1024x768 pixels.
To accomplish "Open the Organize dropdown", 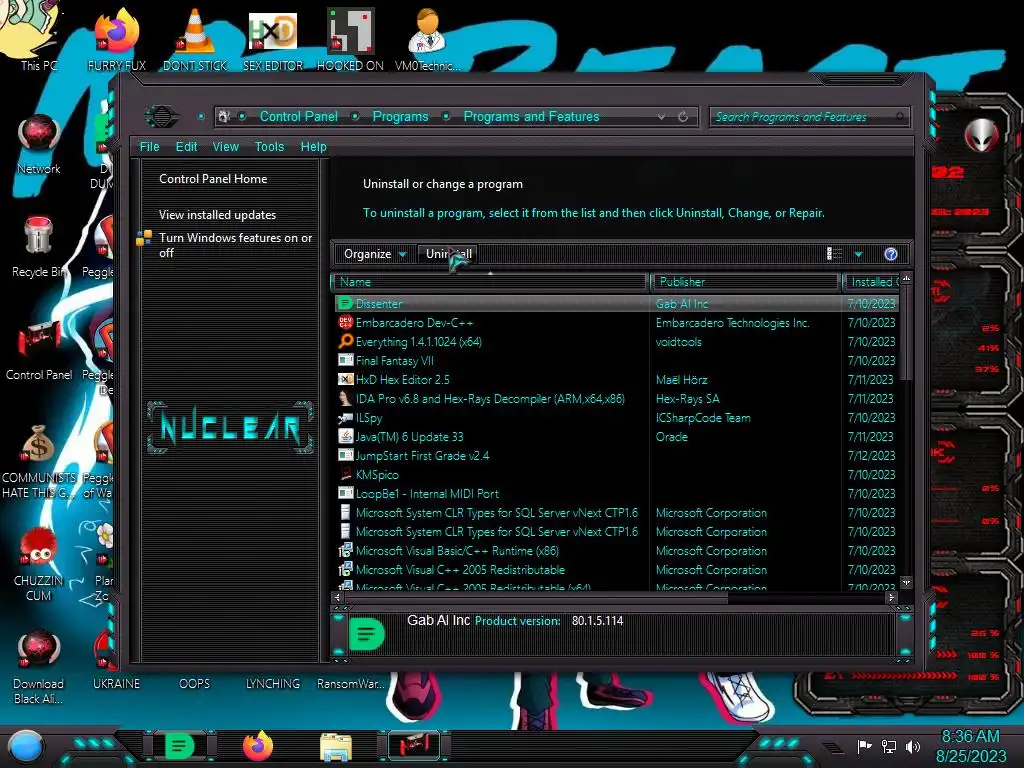I will pyautogui.click(x=374, y=254).
